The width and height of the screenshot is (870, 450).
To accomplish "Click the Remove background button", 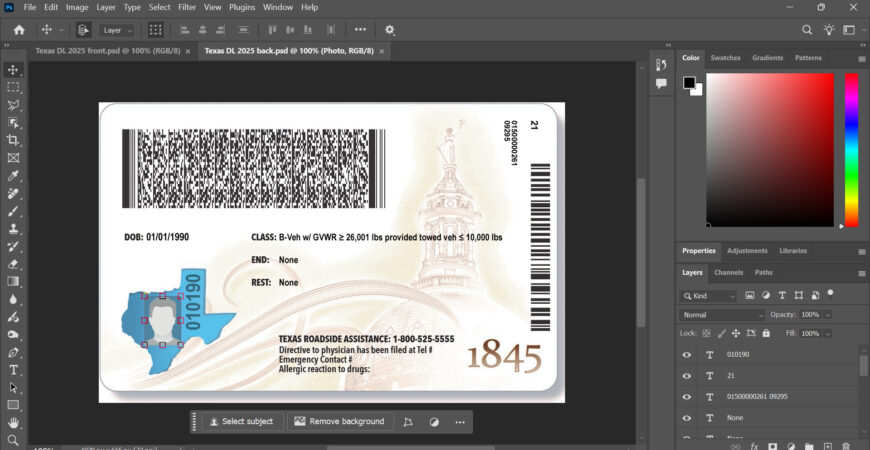I will click(340, 422).
